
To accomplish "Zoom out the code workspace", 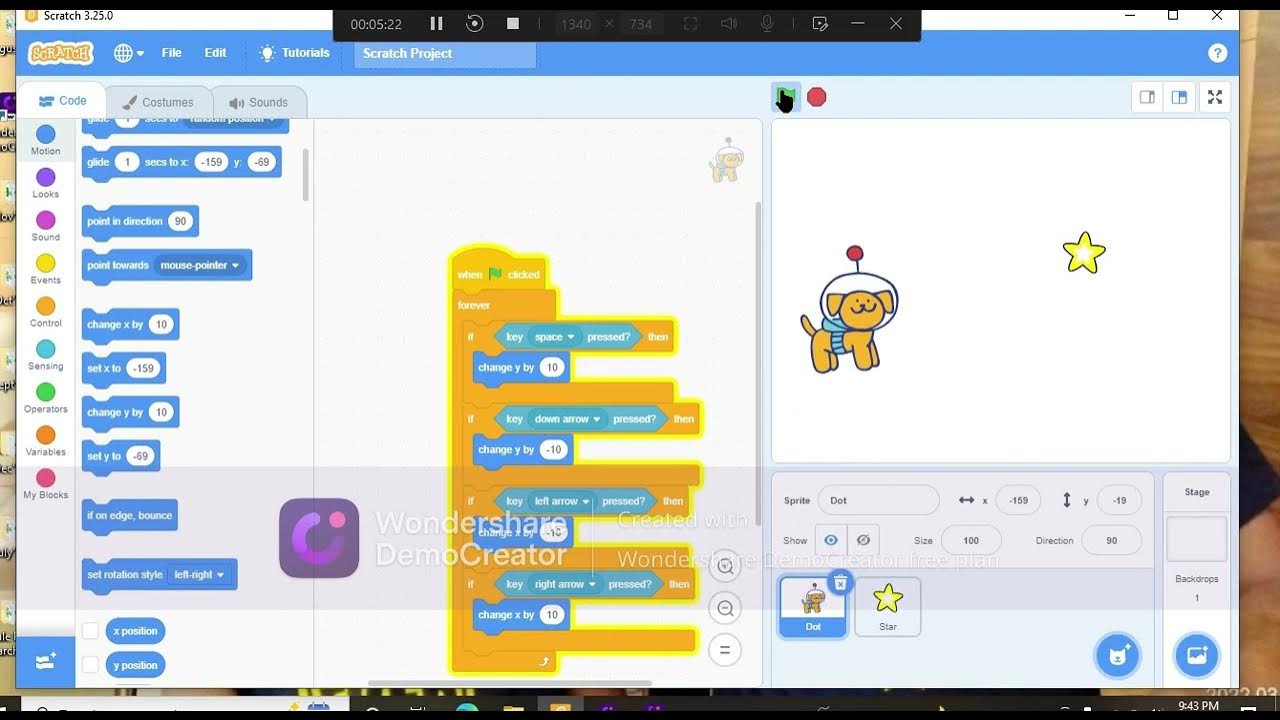I will 725,608.
